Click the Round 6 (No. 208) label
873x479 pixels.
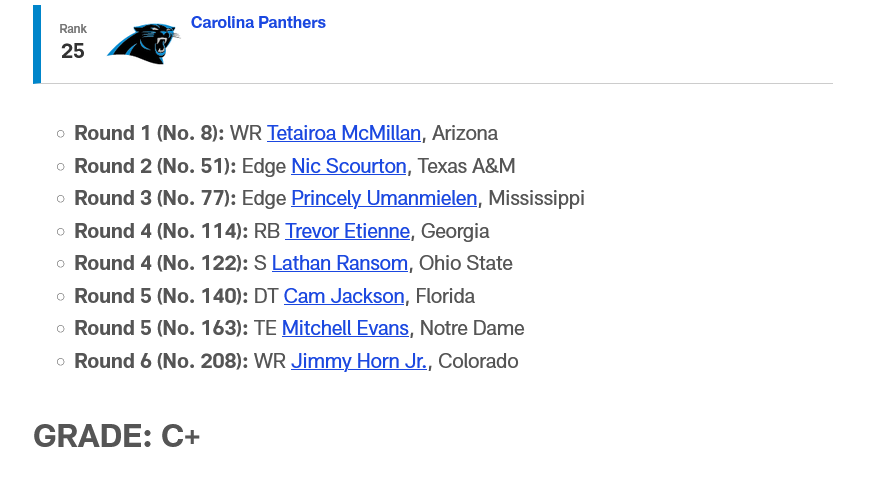pyautogui.click(x=161, y=361)
